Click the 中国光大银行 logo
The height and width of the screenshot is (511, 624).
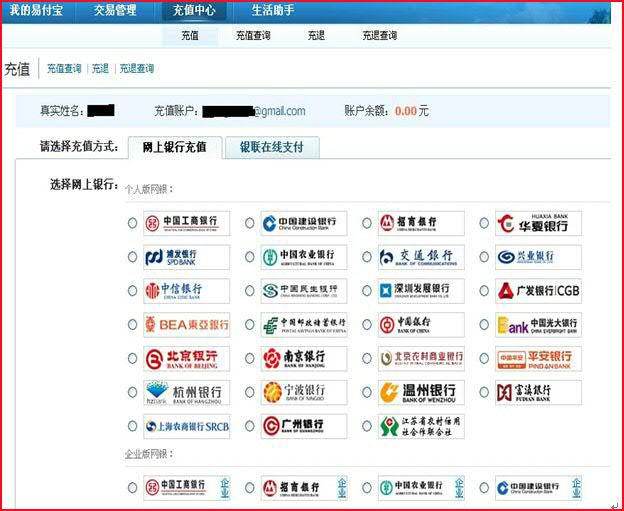pos(538,325)
